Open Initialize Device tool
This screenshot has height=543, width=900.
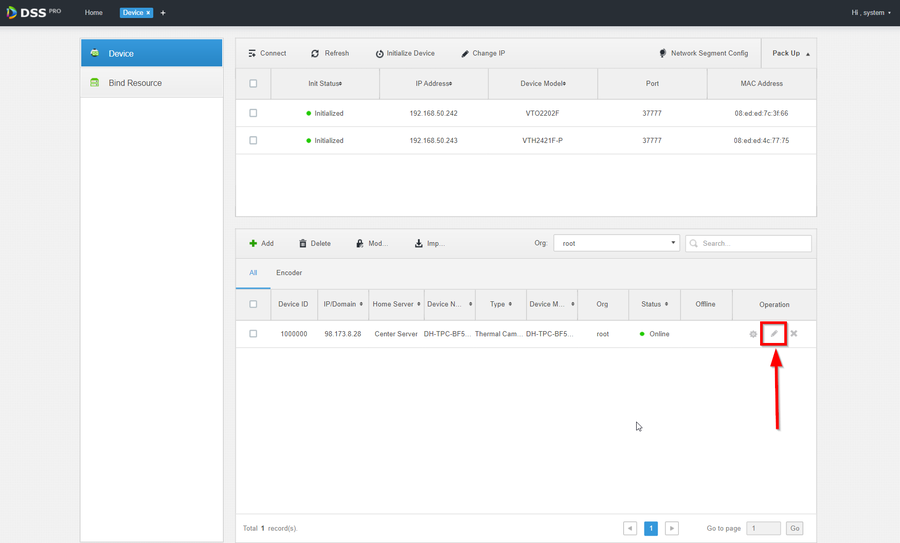click(380, 53)
